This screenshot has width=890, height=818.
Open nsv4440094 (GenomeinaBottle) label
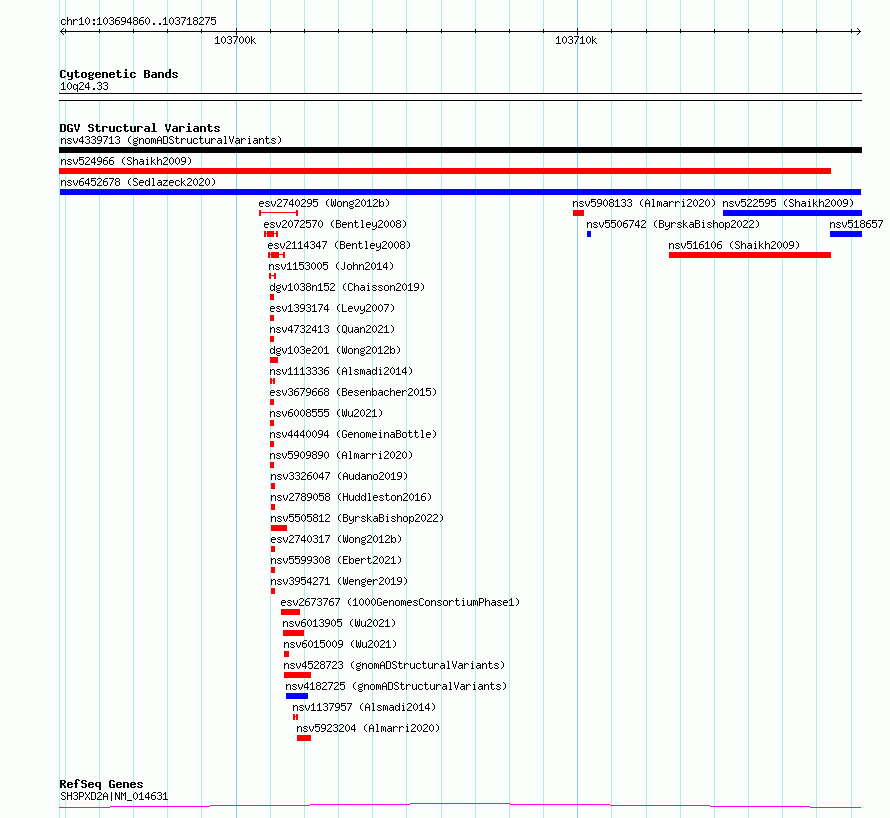pos(353,434)
